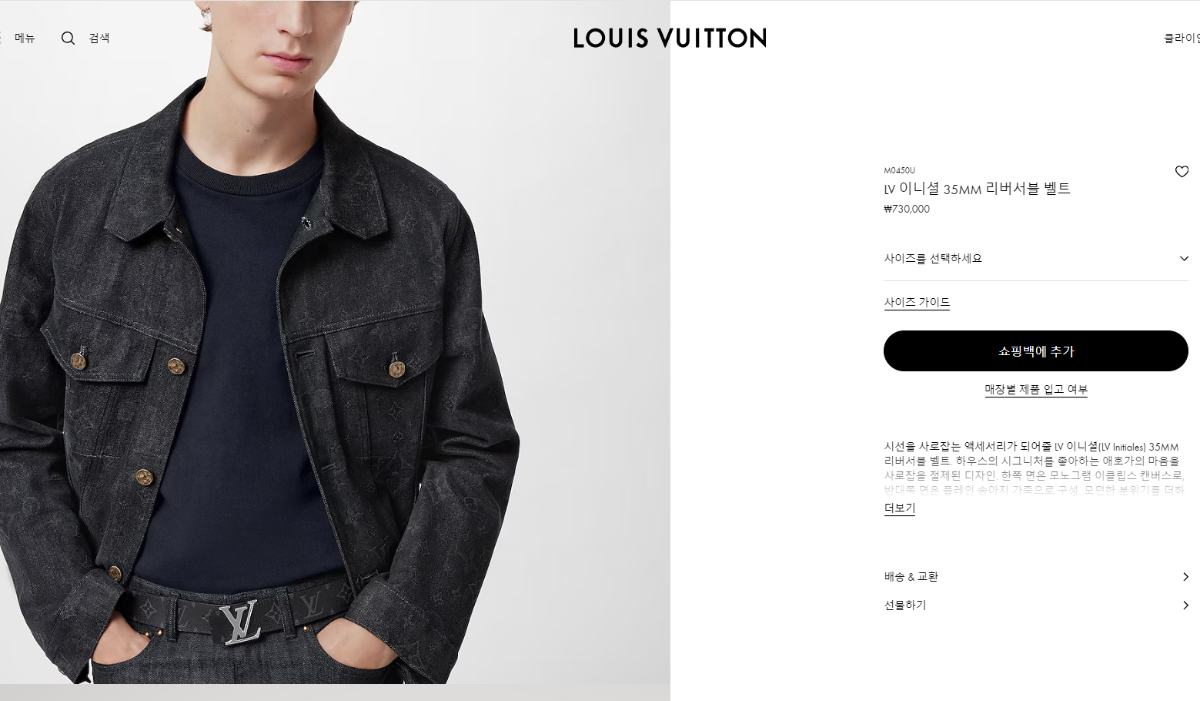The height and width of the screenshot is (701, 1200).
Task: Select the 검색 header item
Action: point(99,38)
